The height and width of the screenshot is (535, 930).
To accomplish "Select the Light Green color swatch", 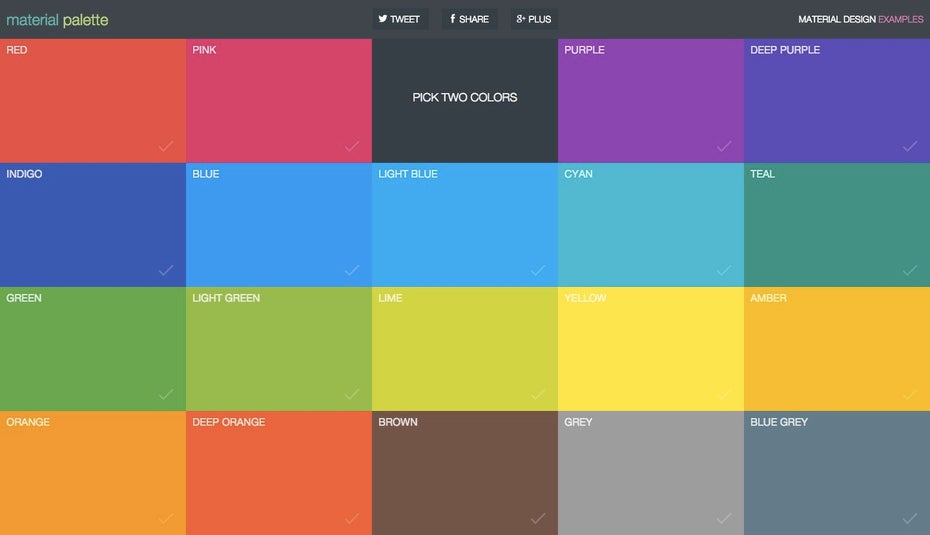I will 279,349.
